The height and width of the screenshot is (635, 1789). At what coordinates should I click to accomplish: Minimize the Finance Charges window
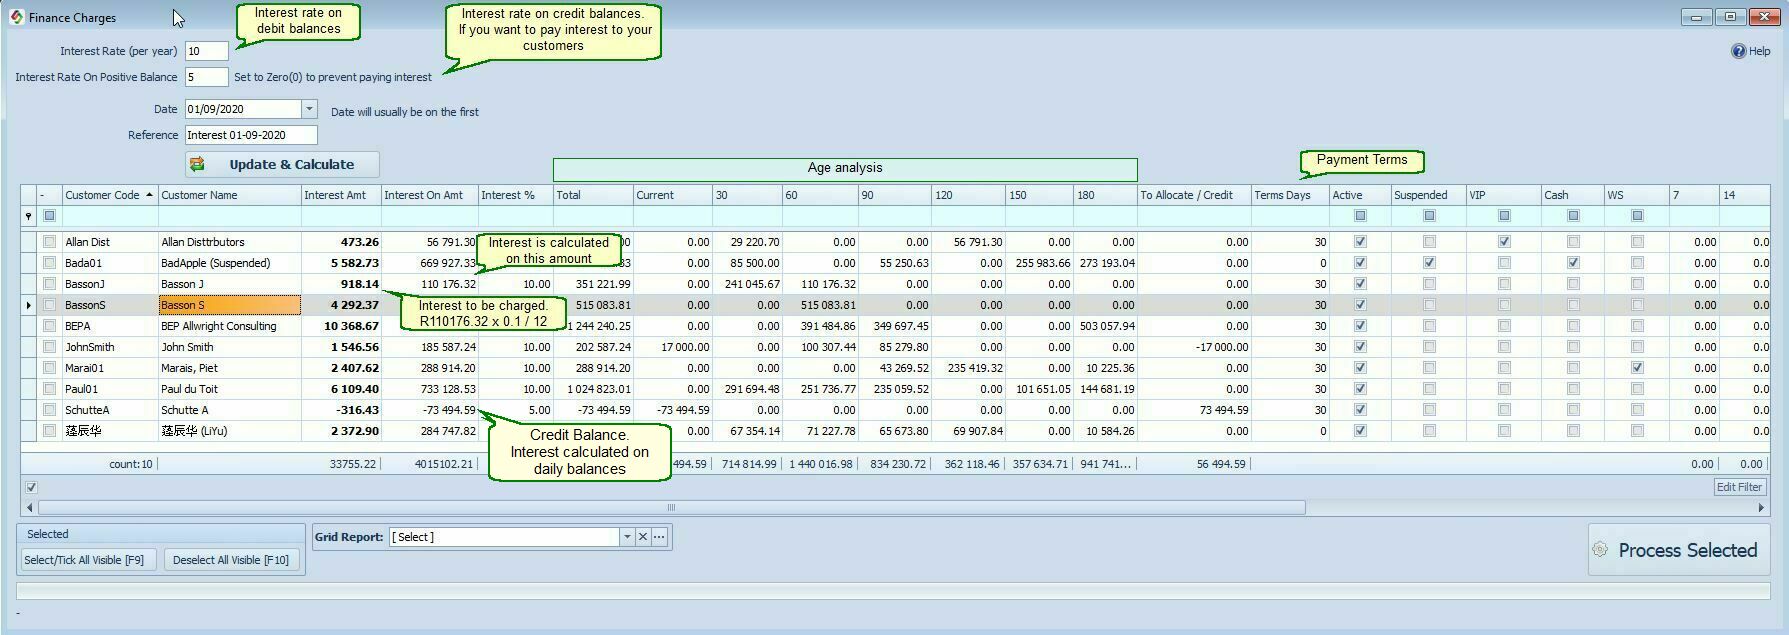1696,17
